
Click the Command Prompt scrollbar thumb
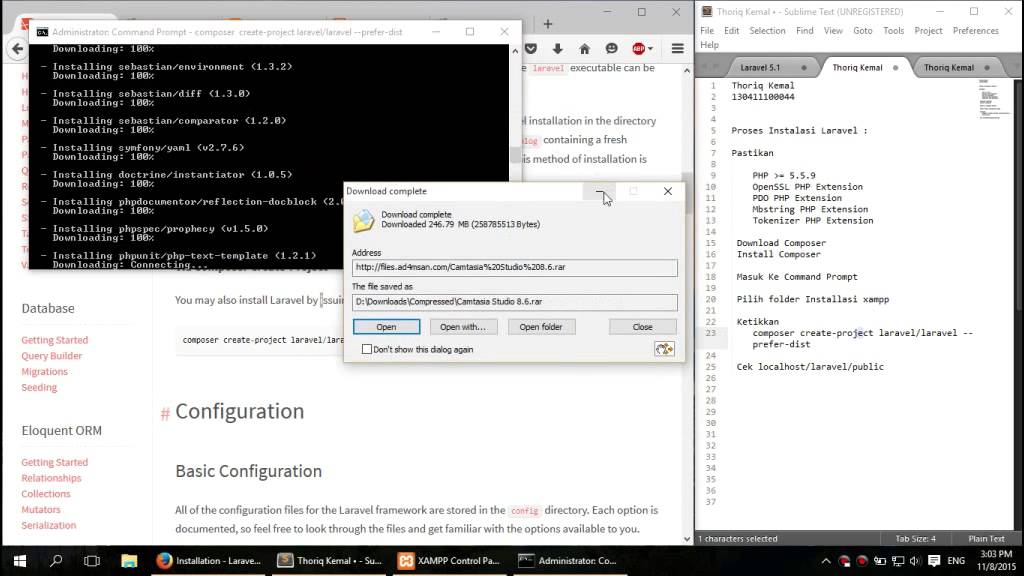point(515,155)
